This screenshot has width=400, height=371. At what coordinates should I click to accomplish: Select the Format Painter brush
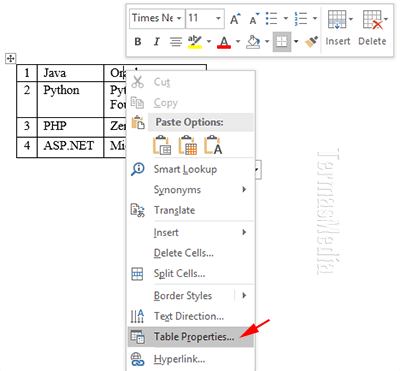pos(311,42)
